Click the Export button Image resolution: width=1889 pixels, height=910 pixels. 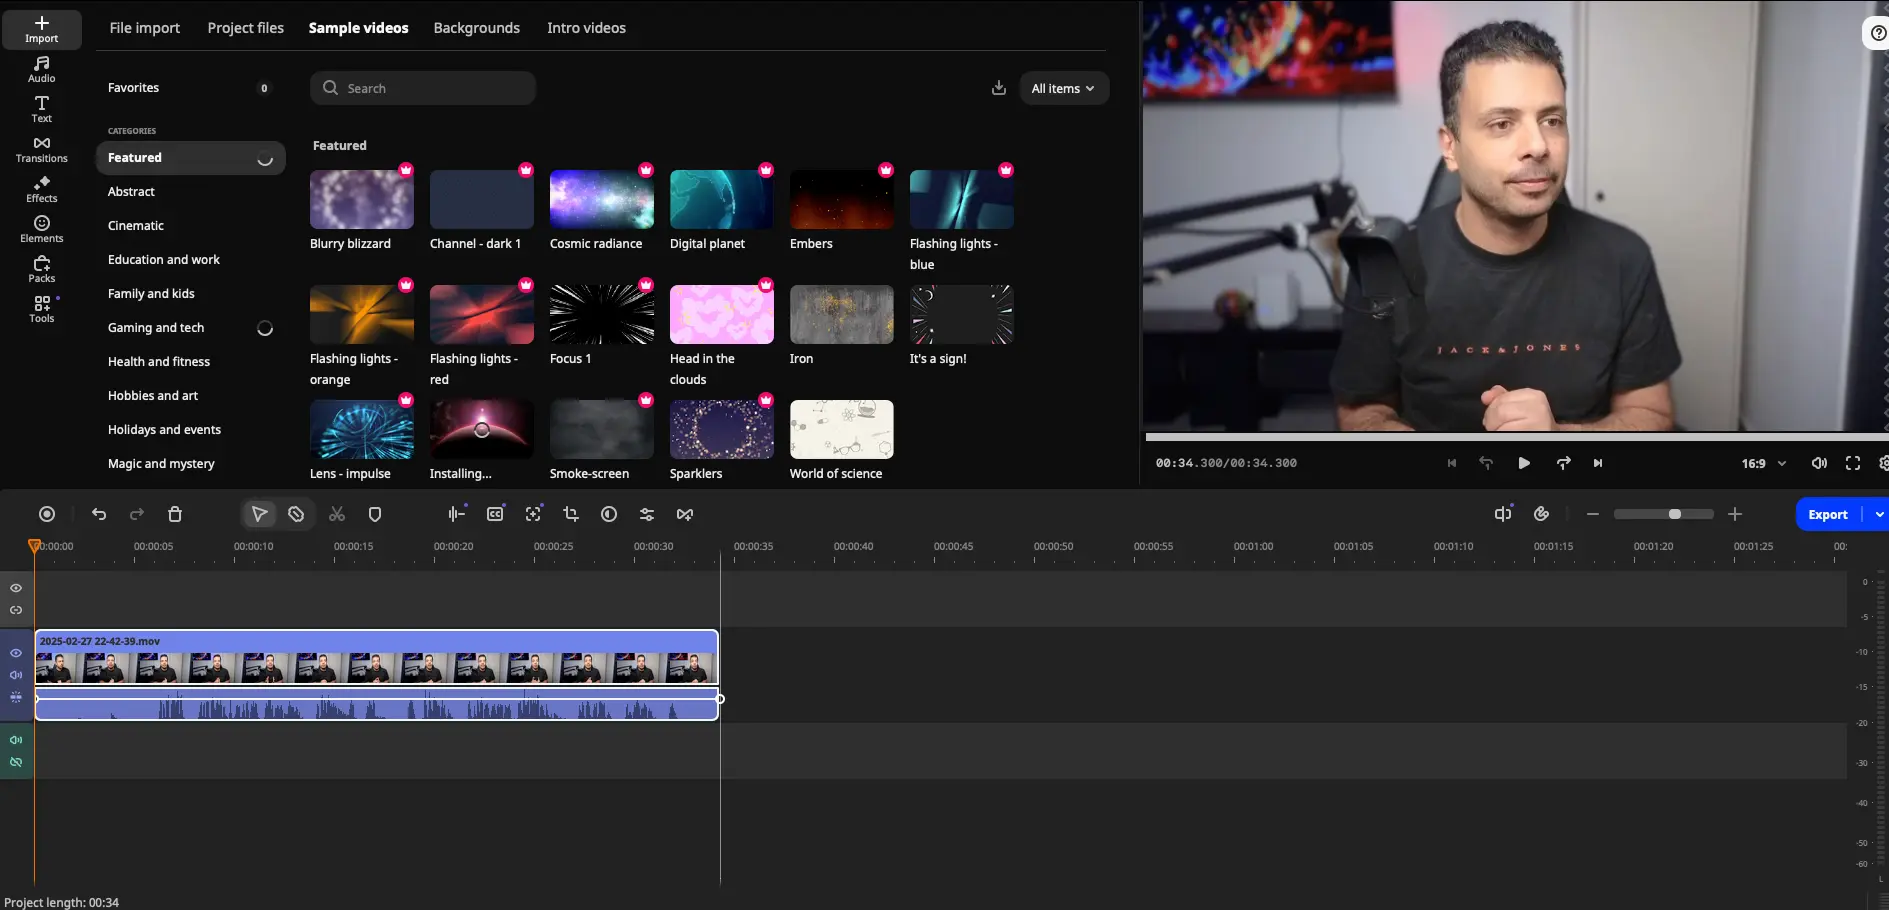tap(1829, 514)
